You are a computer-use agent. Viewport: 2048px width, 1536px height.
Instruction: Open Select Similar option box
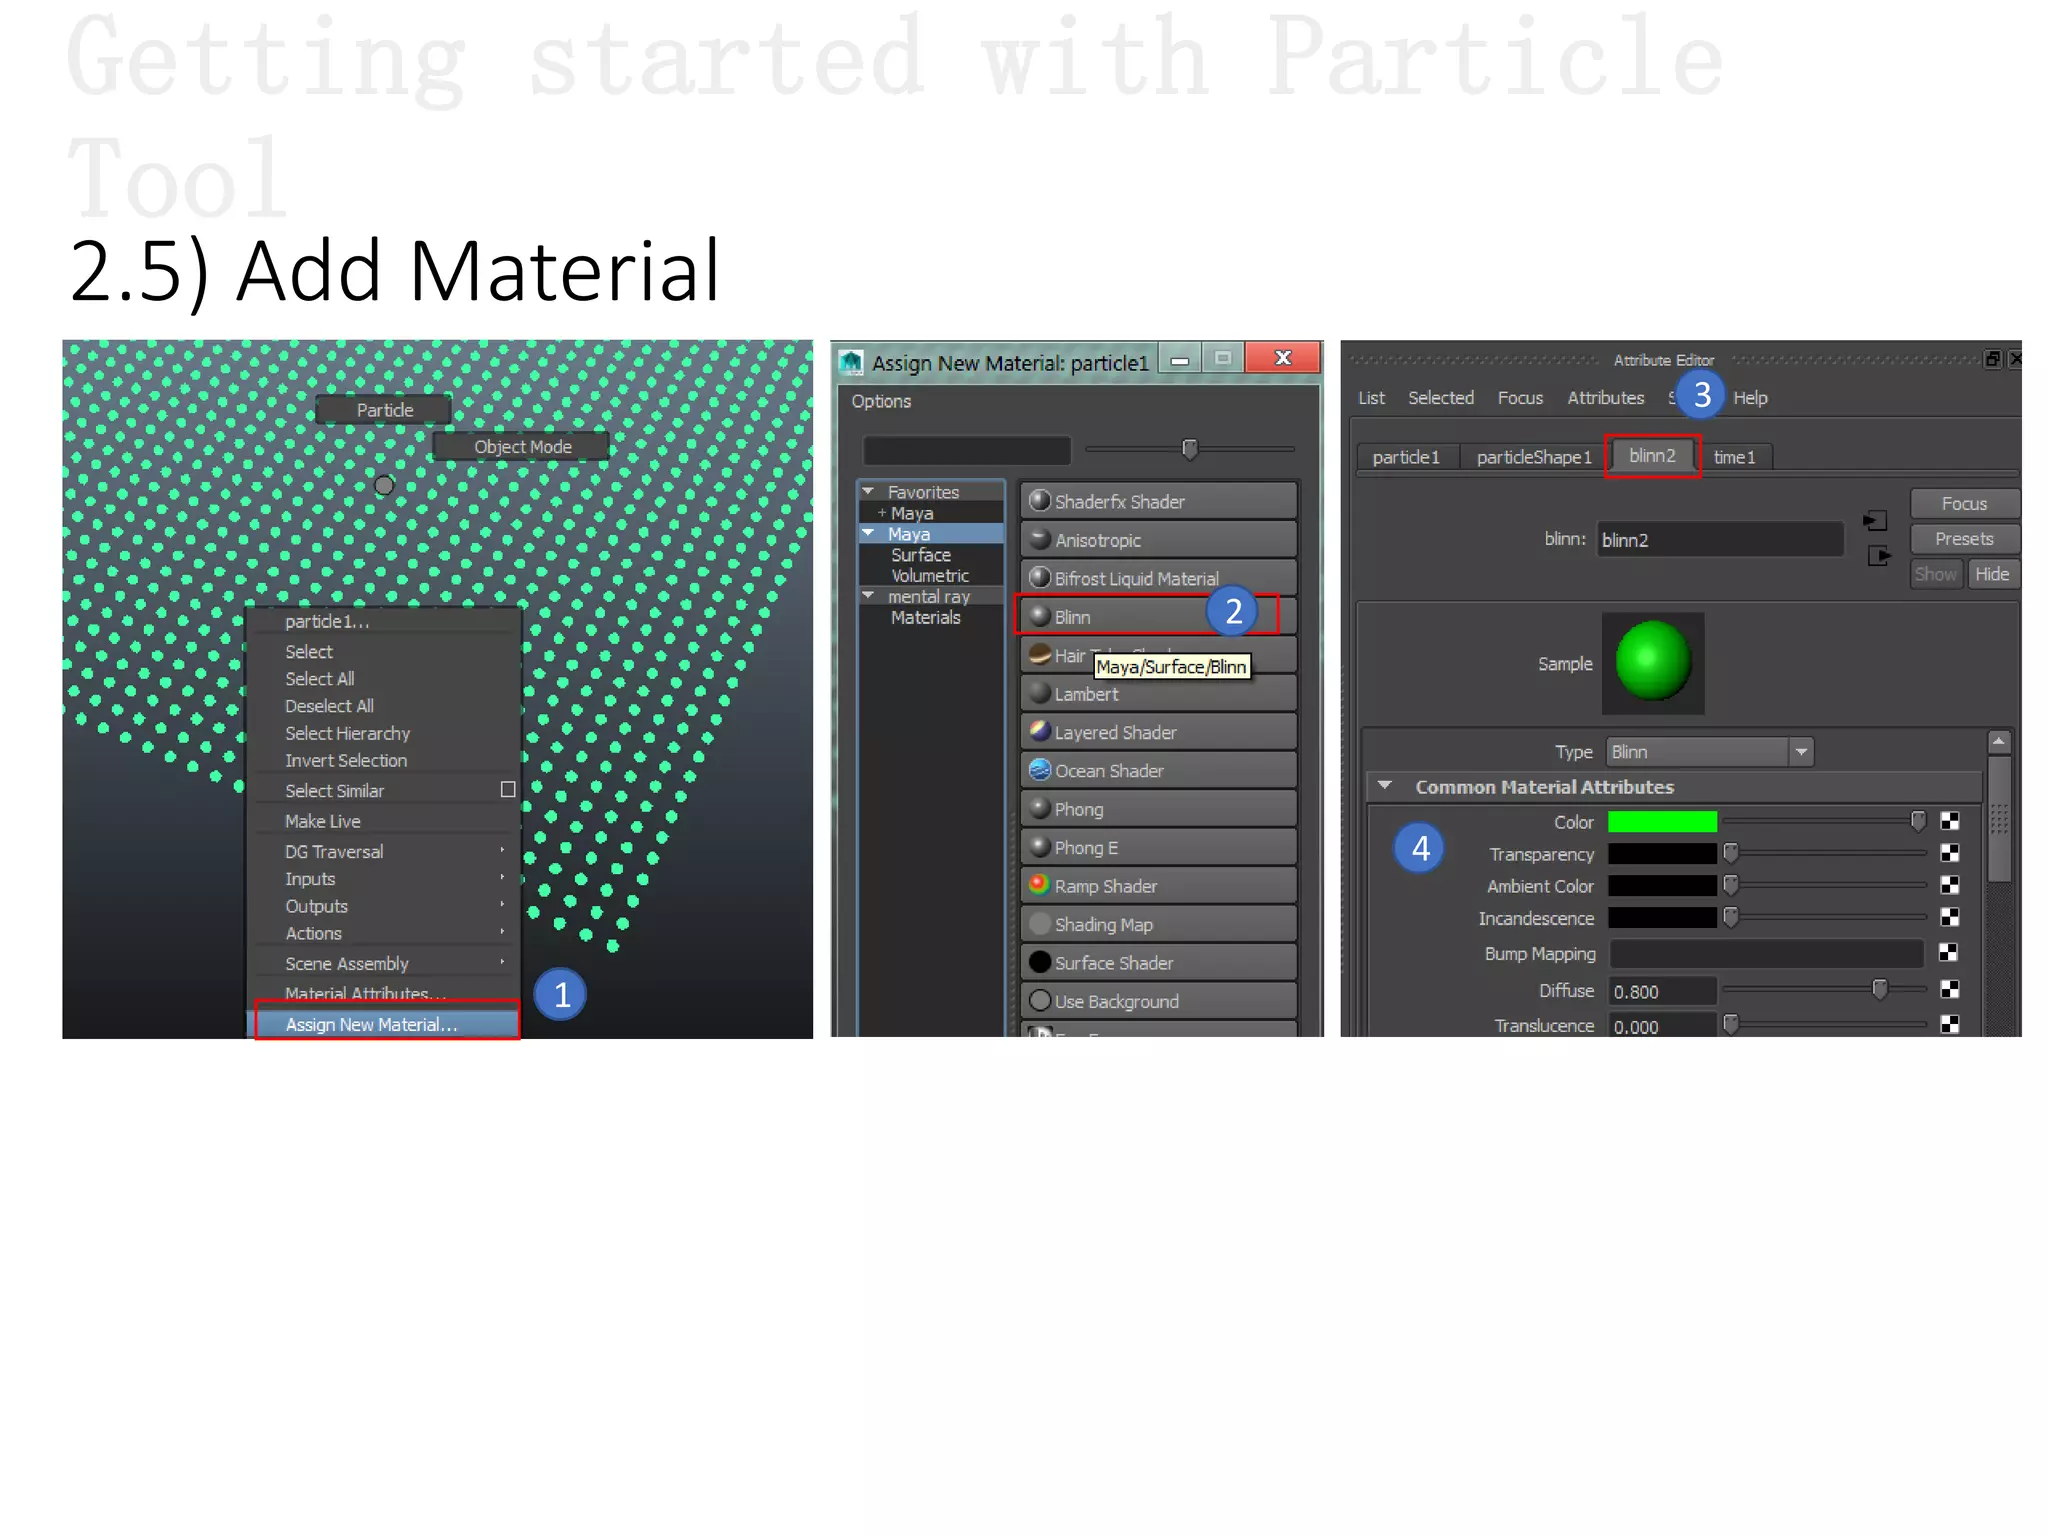(x=508, y=790)
